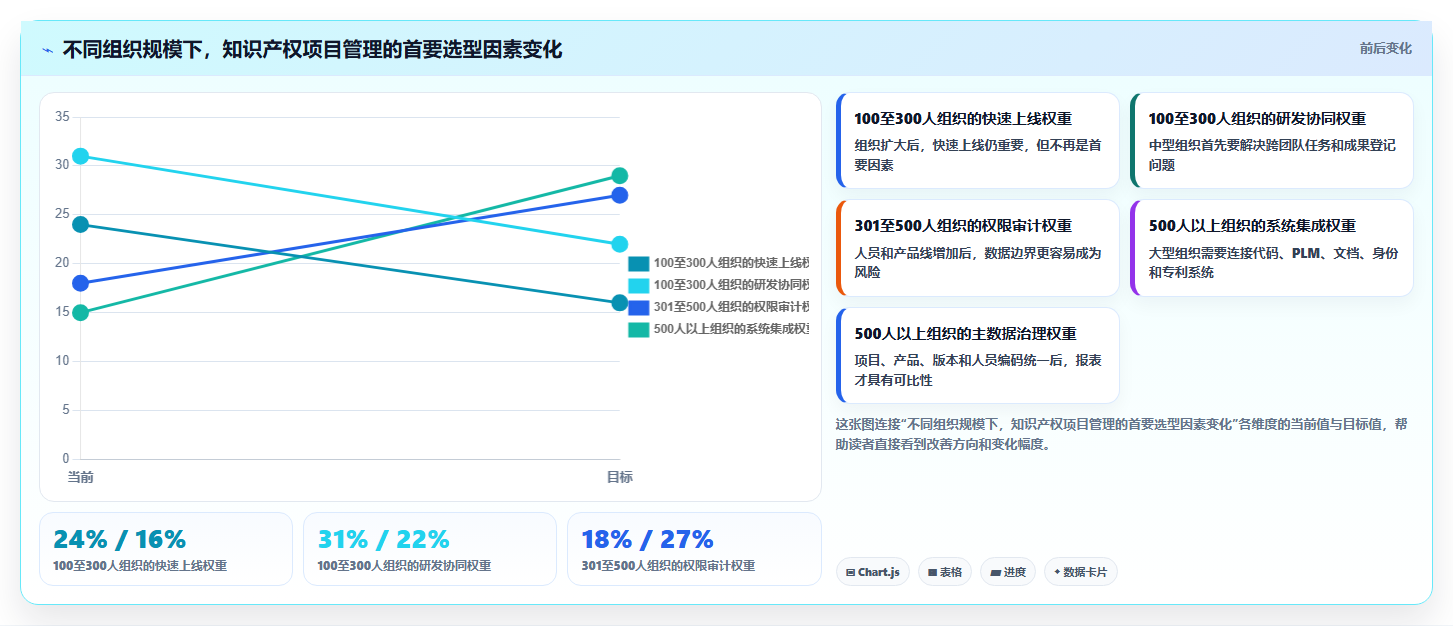Click the 数据卡片 tag
The image size is (1453, 626).
[x=1081, y=572]
